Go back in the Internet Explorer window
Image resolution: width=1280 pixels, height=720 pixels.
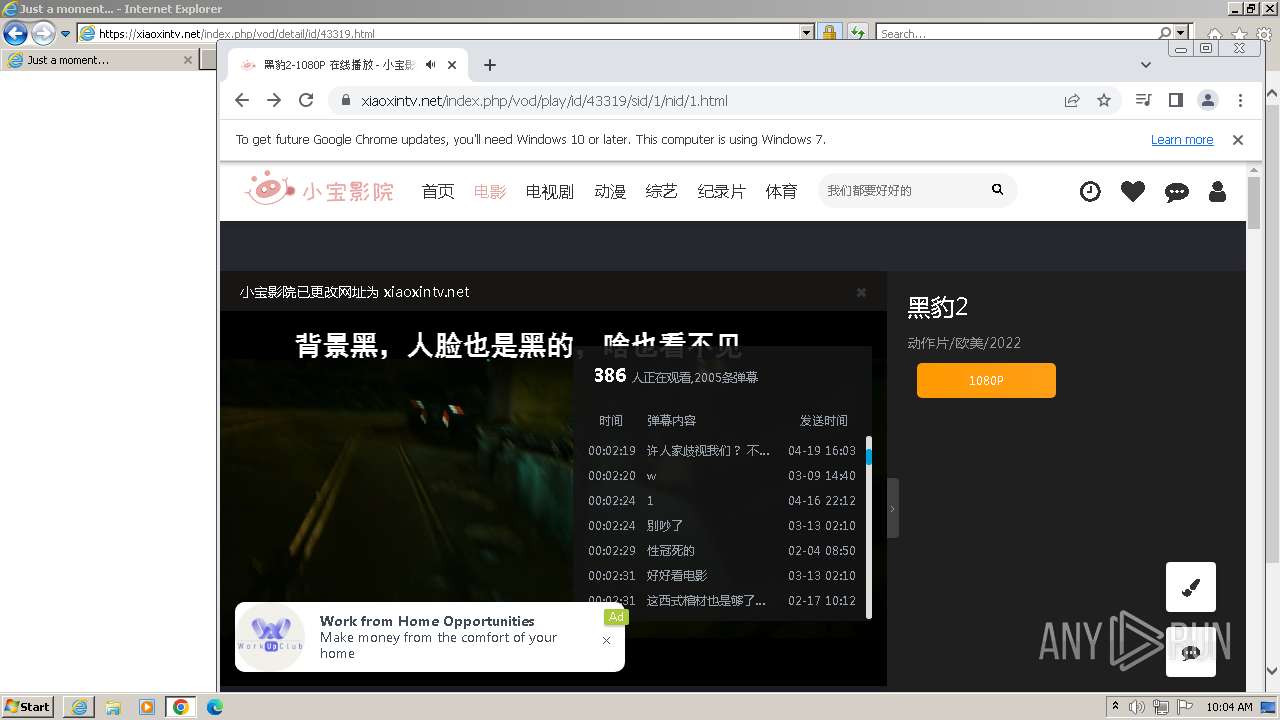[15, 33]
